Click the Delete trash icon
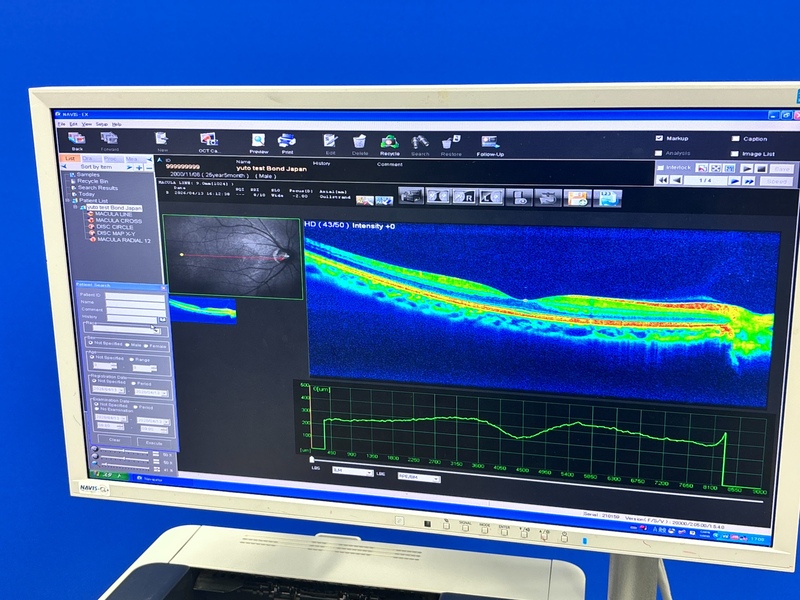The image size is (800, 600). [360, 143]
